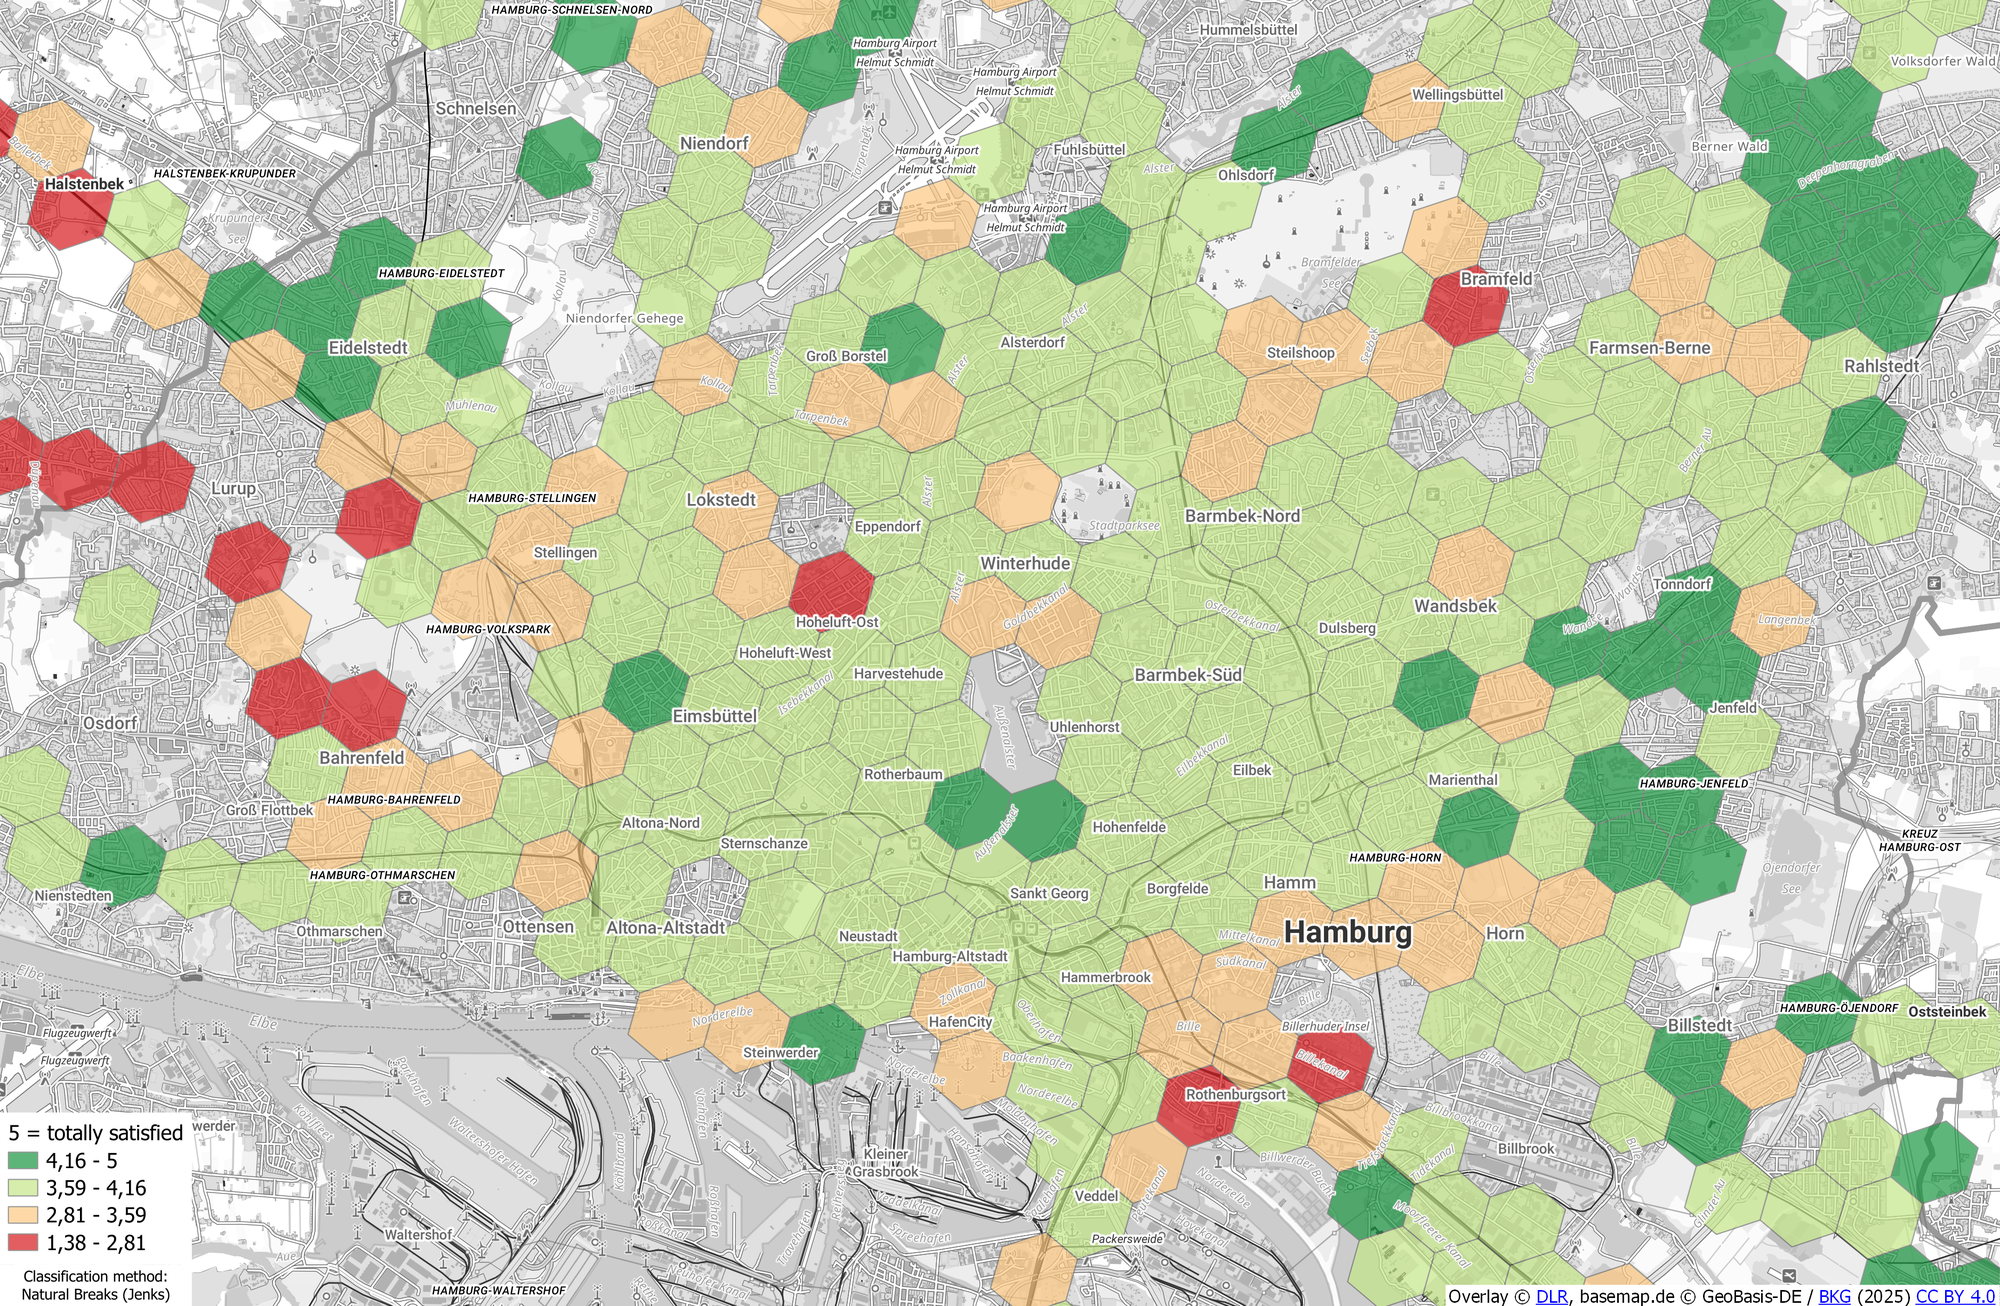Open the BKG attribution link
Image resolution: width=2000 pixels, height=1306 pixels.
tap(1834, 1296)
